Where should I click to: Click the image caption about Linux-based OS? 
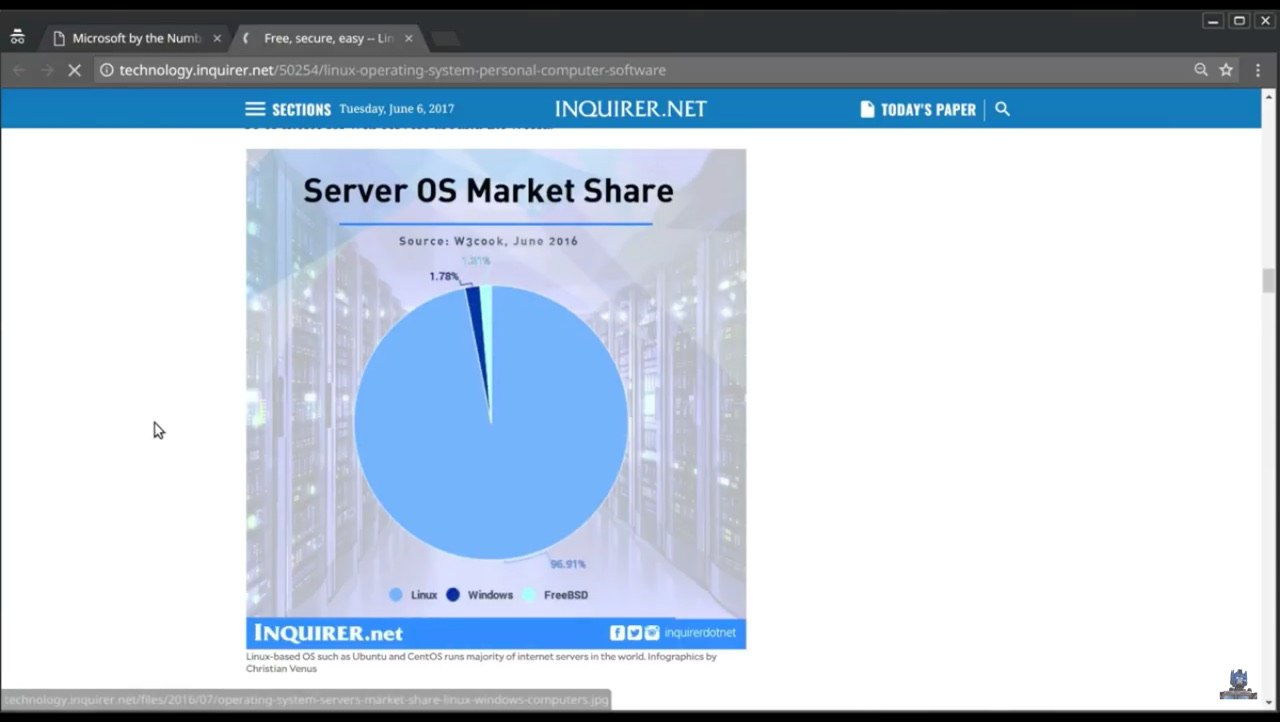pyautogui.click(x=481, y=662)
